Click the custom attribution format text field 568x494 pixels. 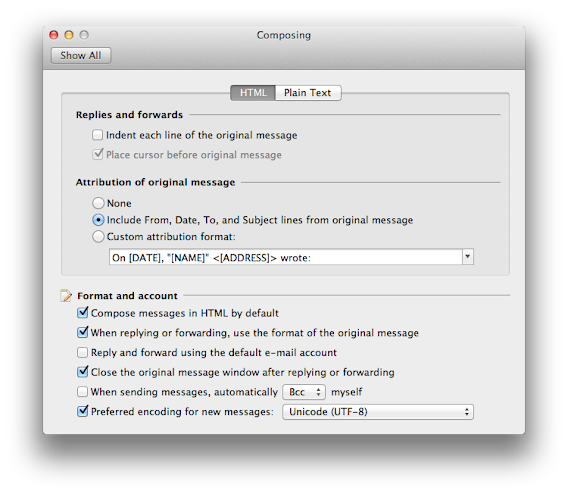pyautogui.click(x=285, y=257)
